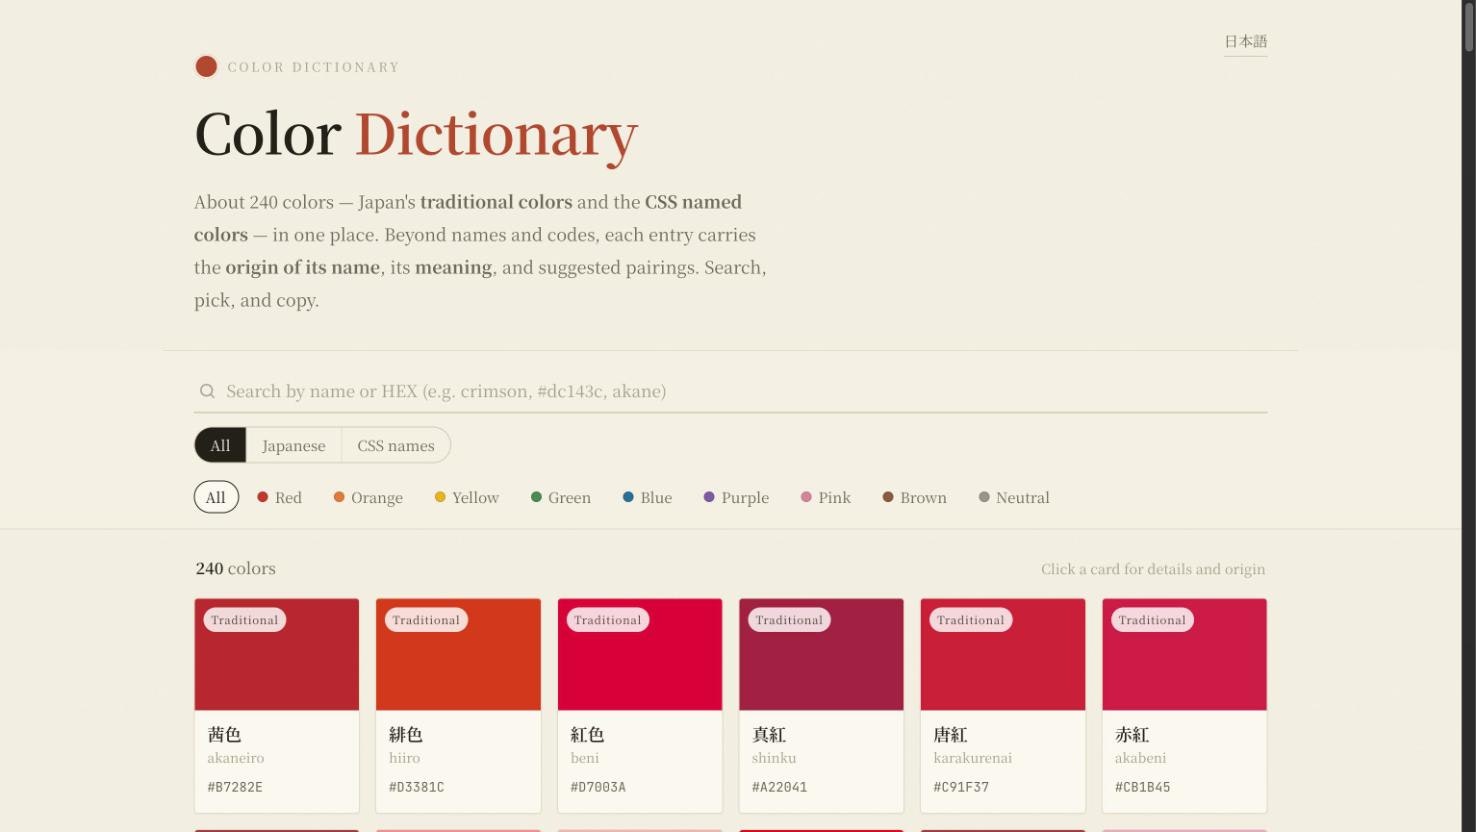Show only CSS names colors
This screenshot has width=1476, height=832.
[396, 446]
